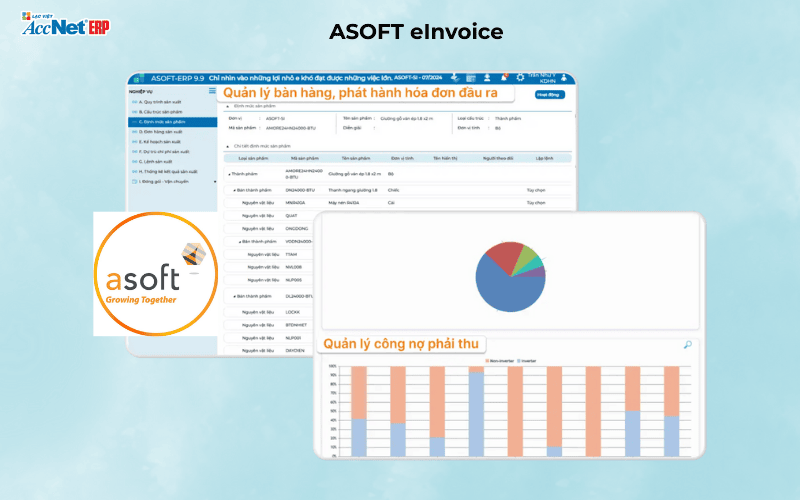Screen dimensions: 800x500
Task: Open the ASOFT-ERP app grid icon
Action: click(137, 79)
